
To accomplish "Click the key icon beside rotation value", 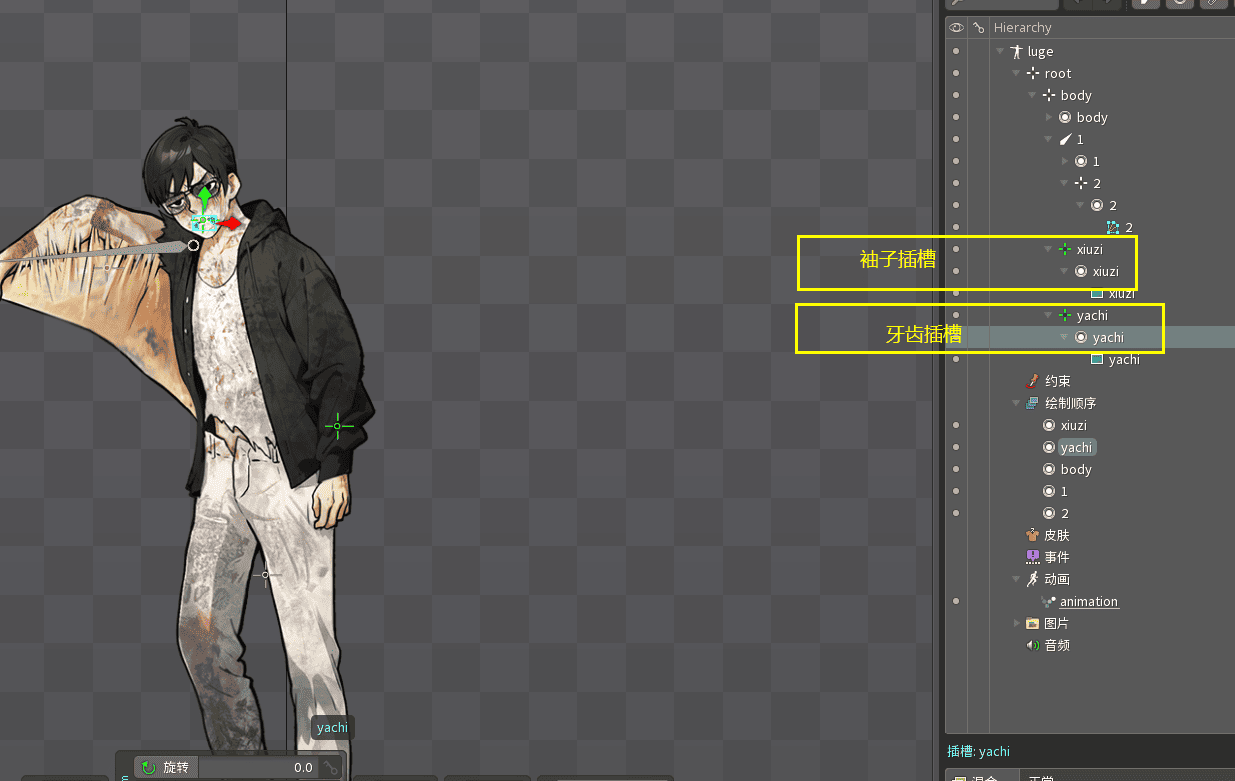I will click(x=330, y=768).
